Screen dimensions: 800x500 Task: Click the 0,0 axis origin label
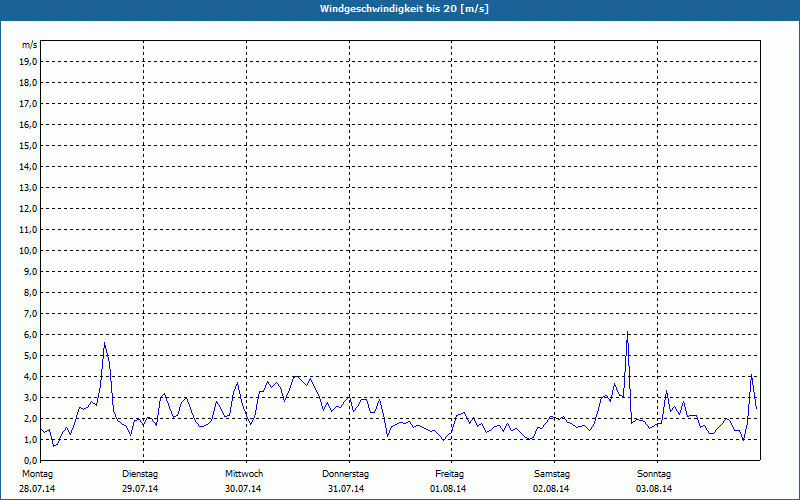coord(29,460)
